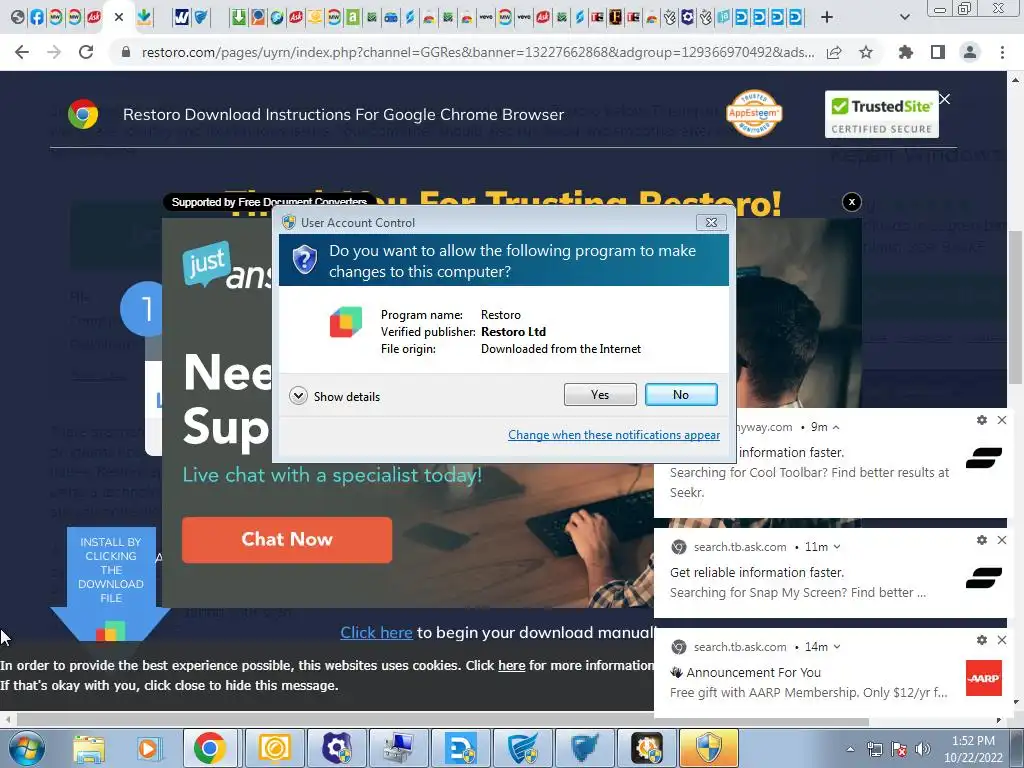The width and height of the screenshot is (1024, 768).
Task: Open settings gear of anyway.com notification
Action: (x=982, y=420)
